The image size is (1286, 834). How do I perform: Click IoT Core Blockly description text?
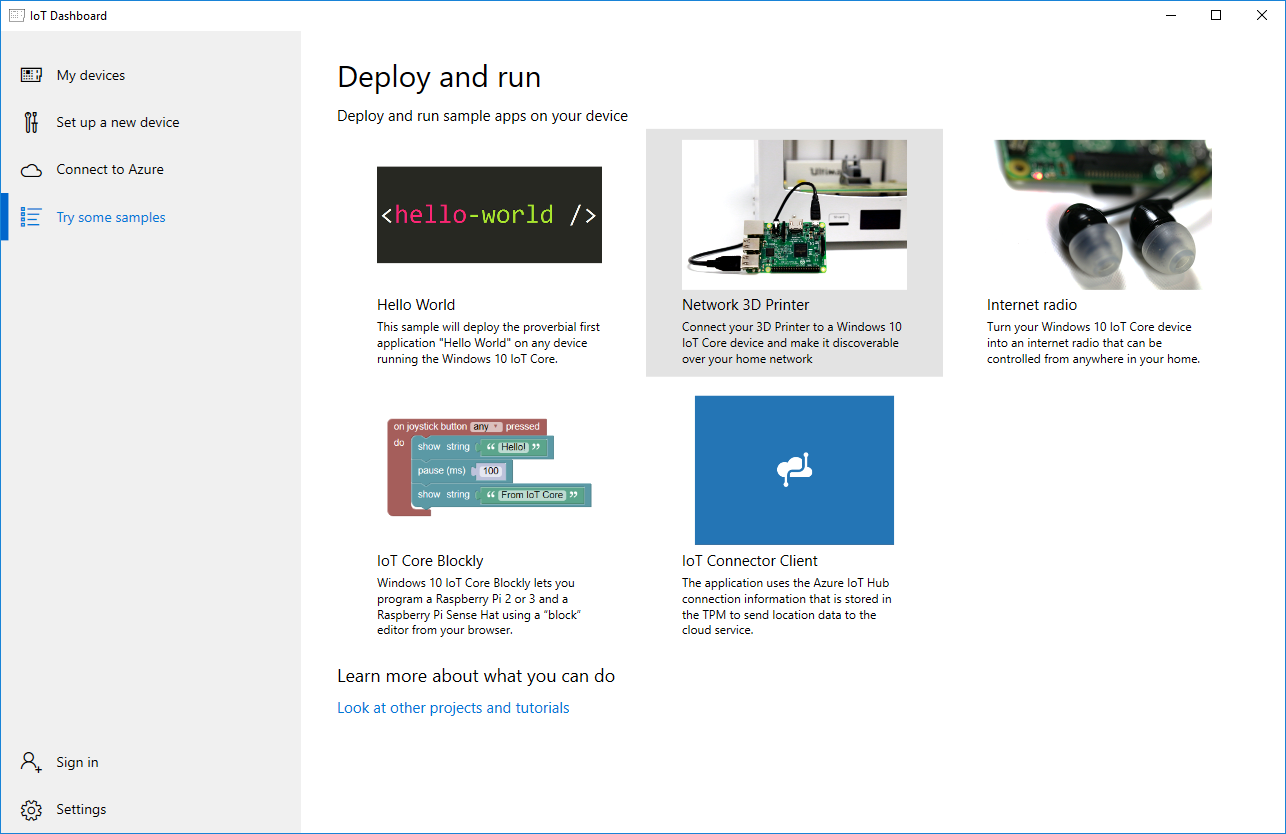click(479, 607)
